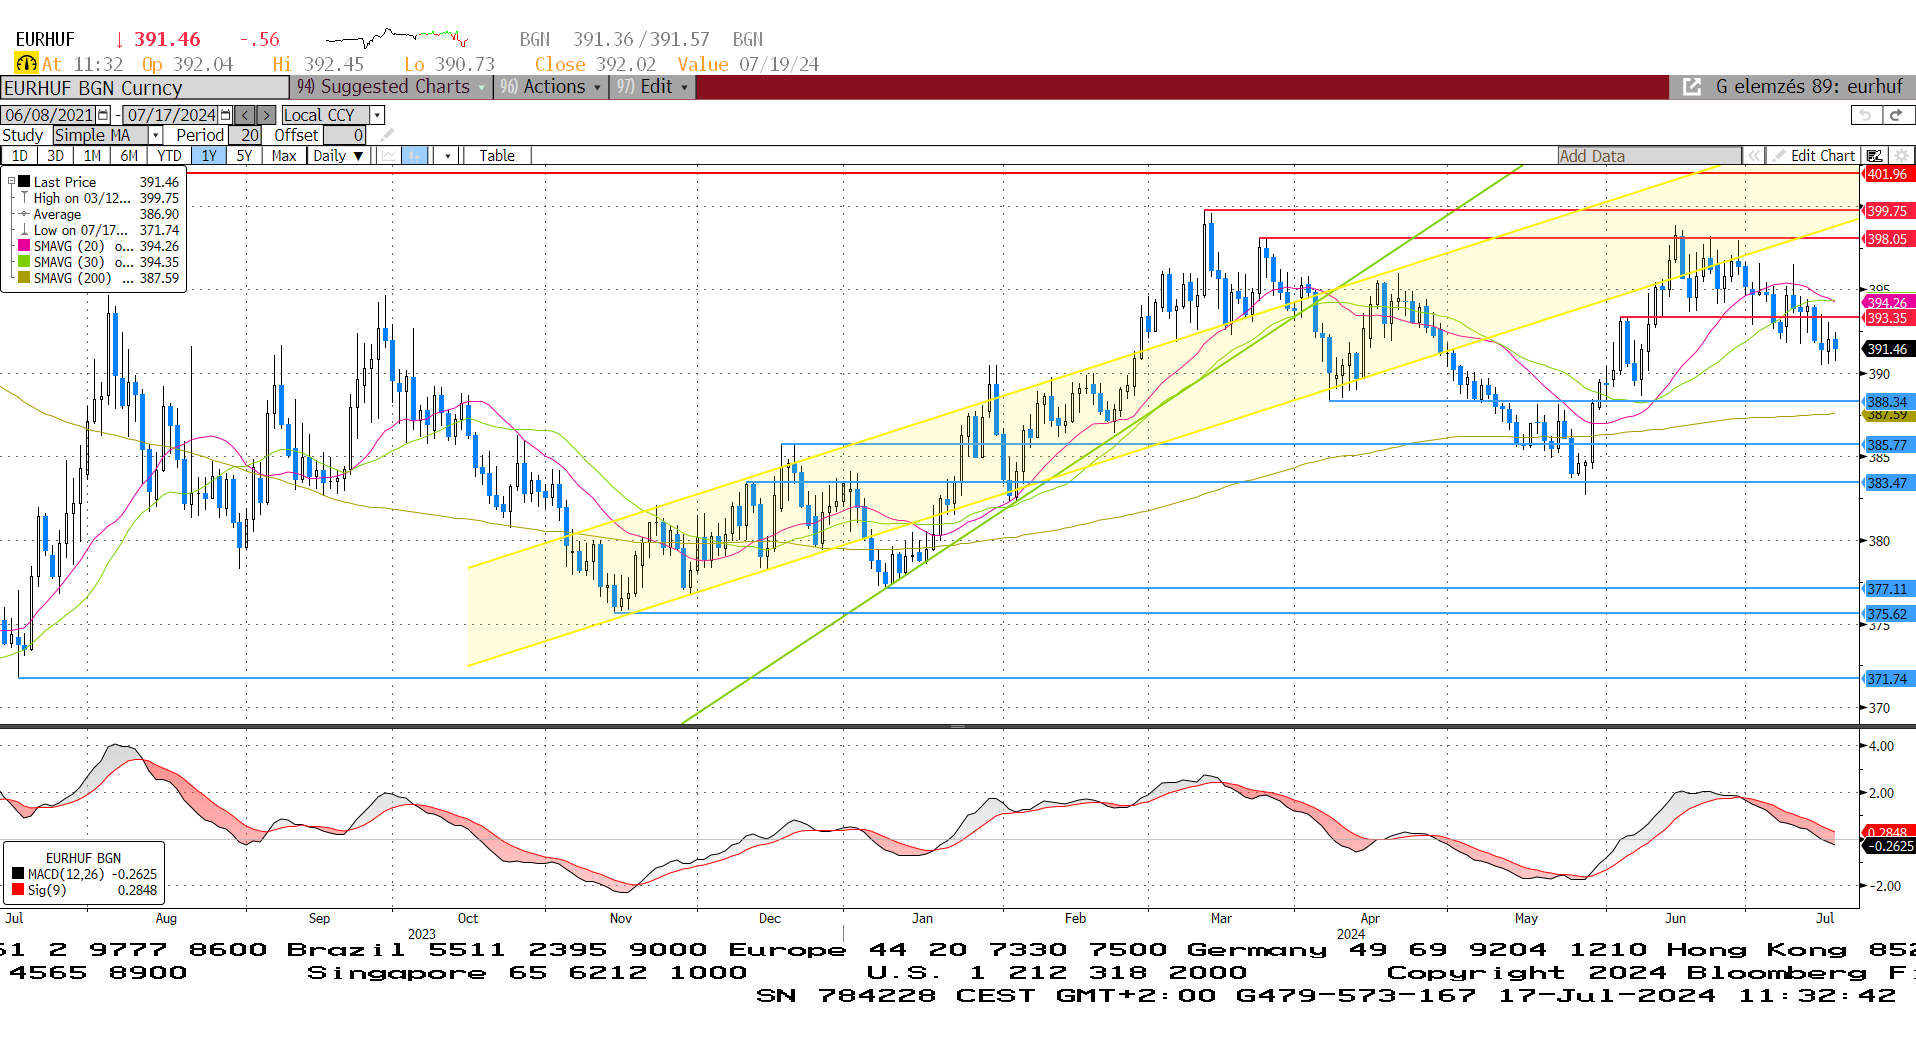Click the black Last Price color swatch

click(x=24, y=182)
